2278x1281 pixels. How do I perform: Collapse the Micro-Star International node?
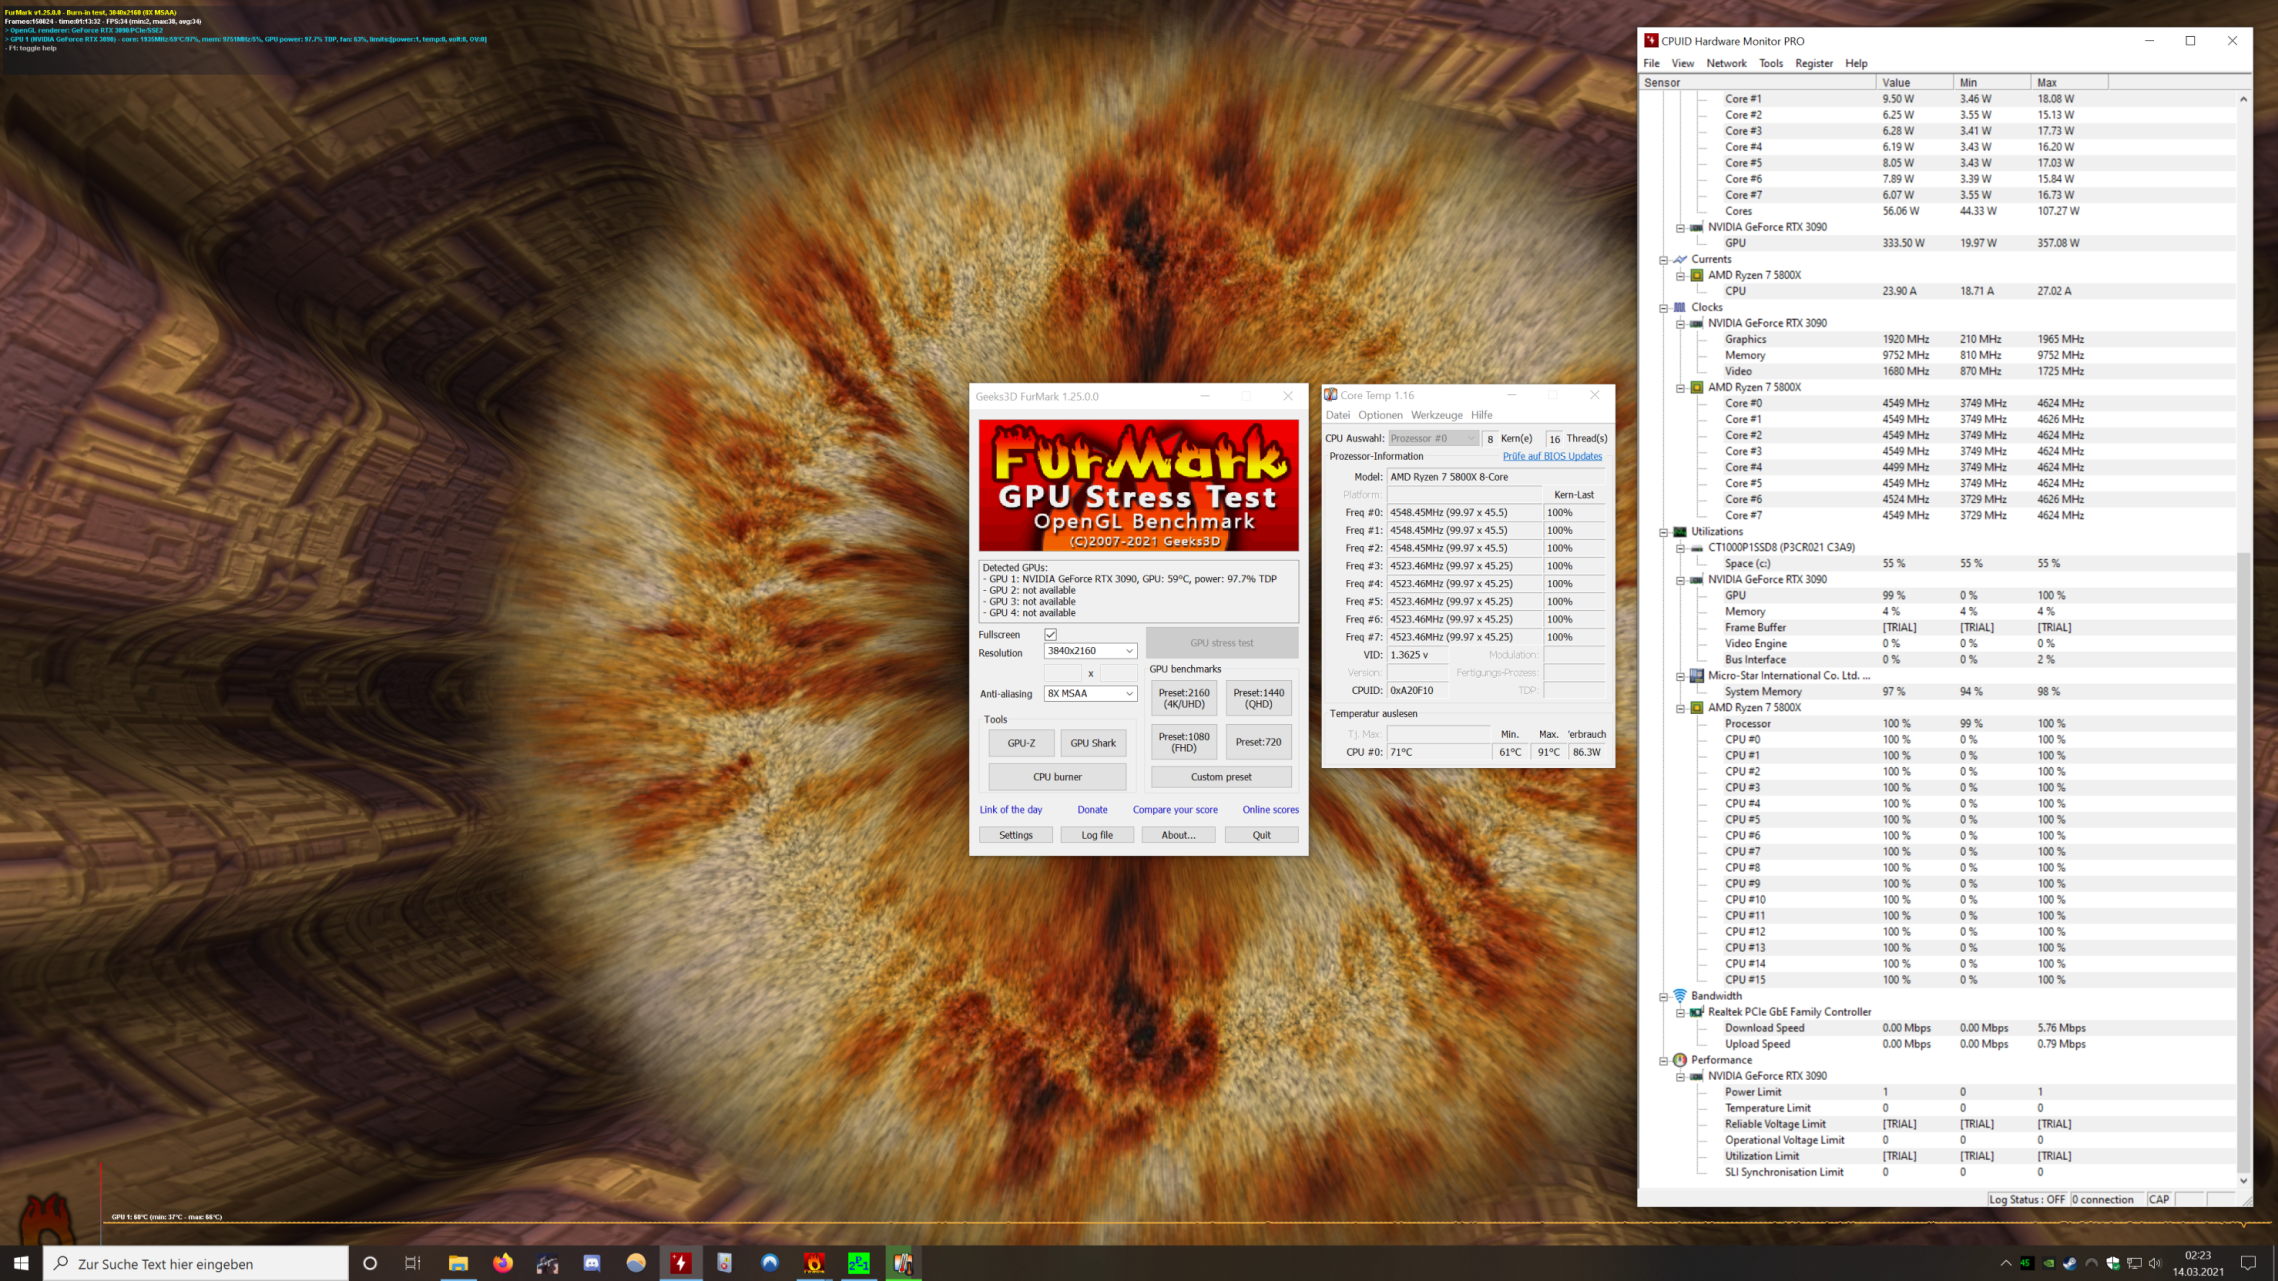pyautogui.click(x=1681, y=676)
